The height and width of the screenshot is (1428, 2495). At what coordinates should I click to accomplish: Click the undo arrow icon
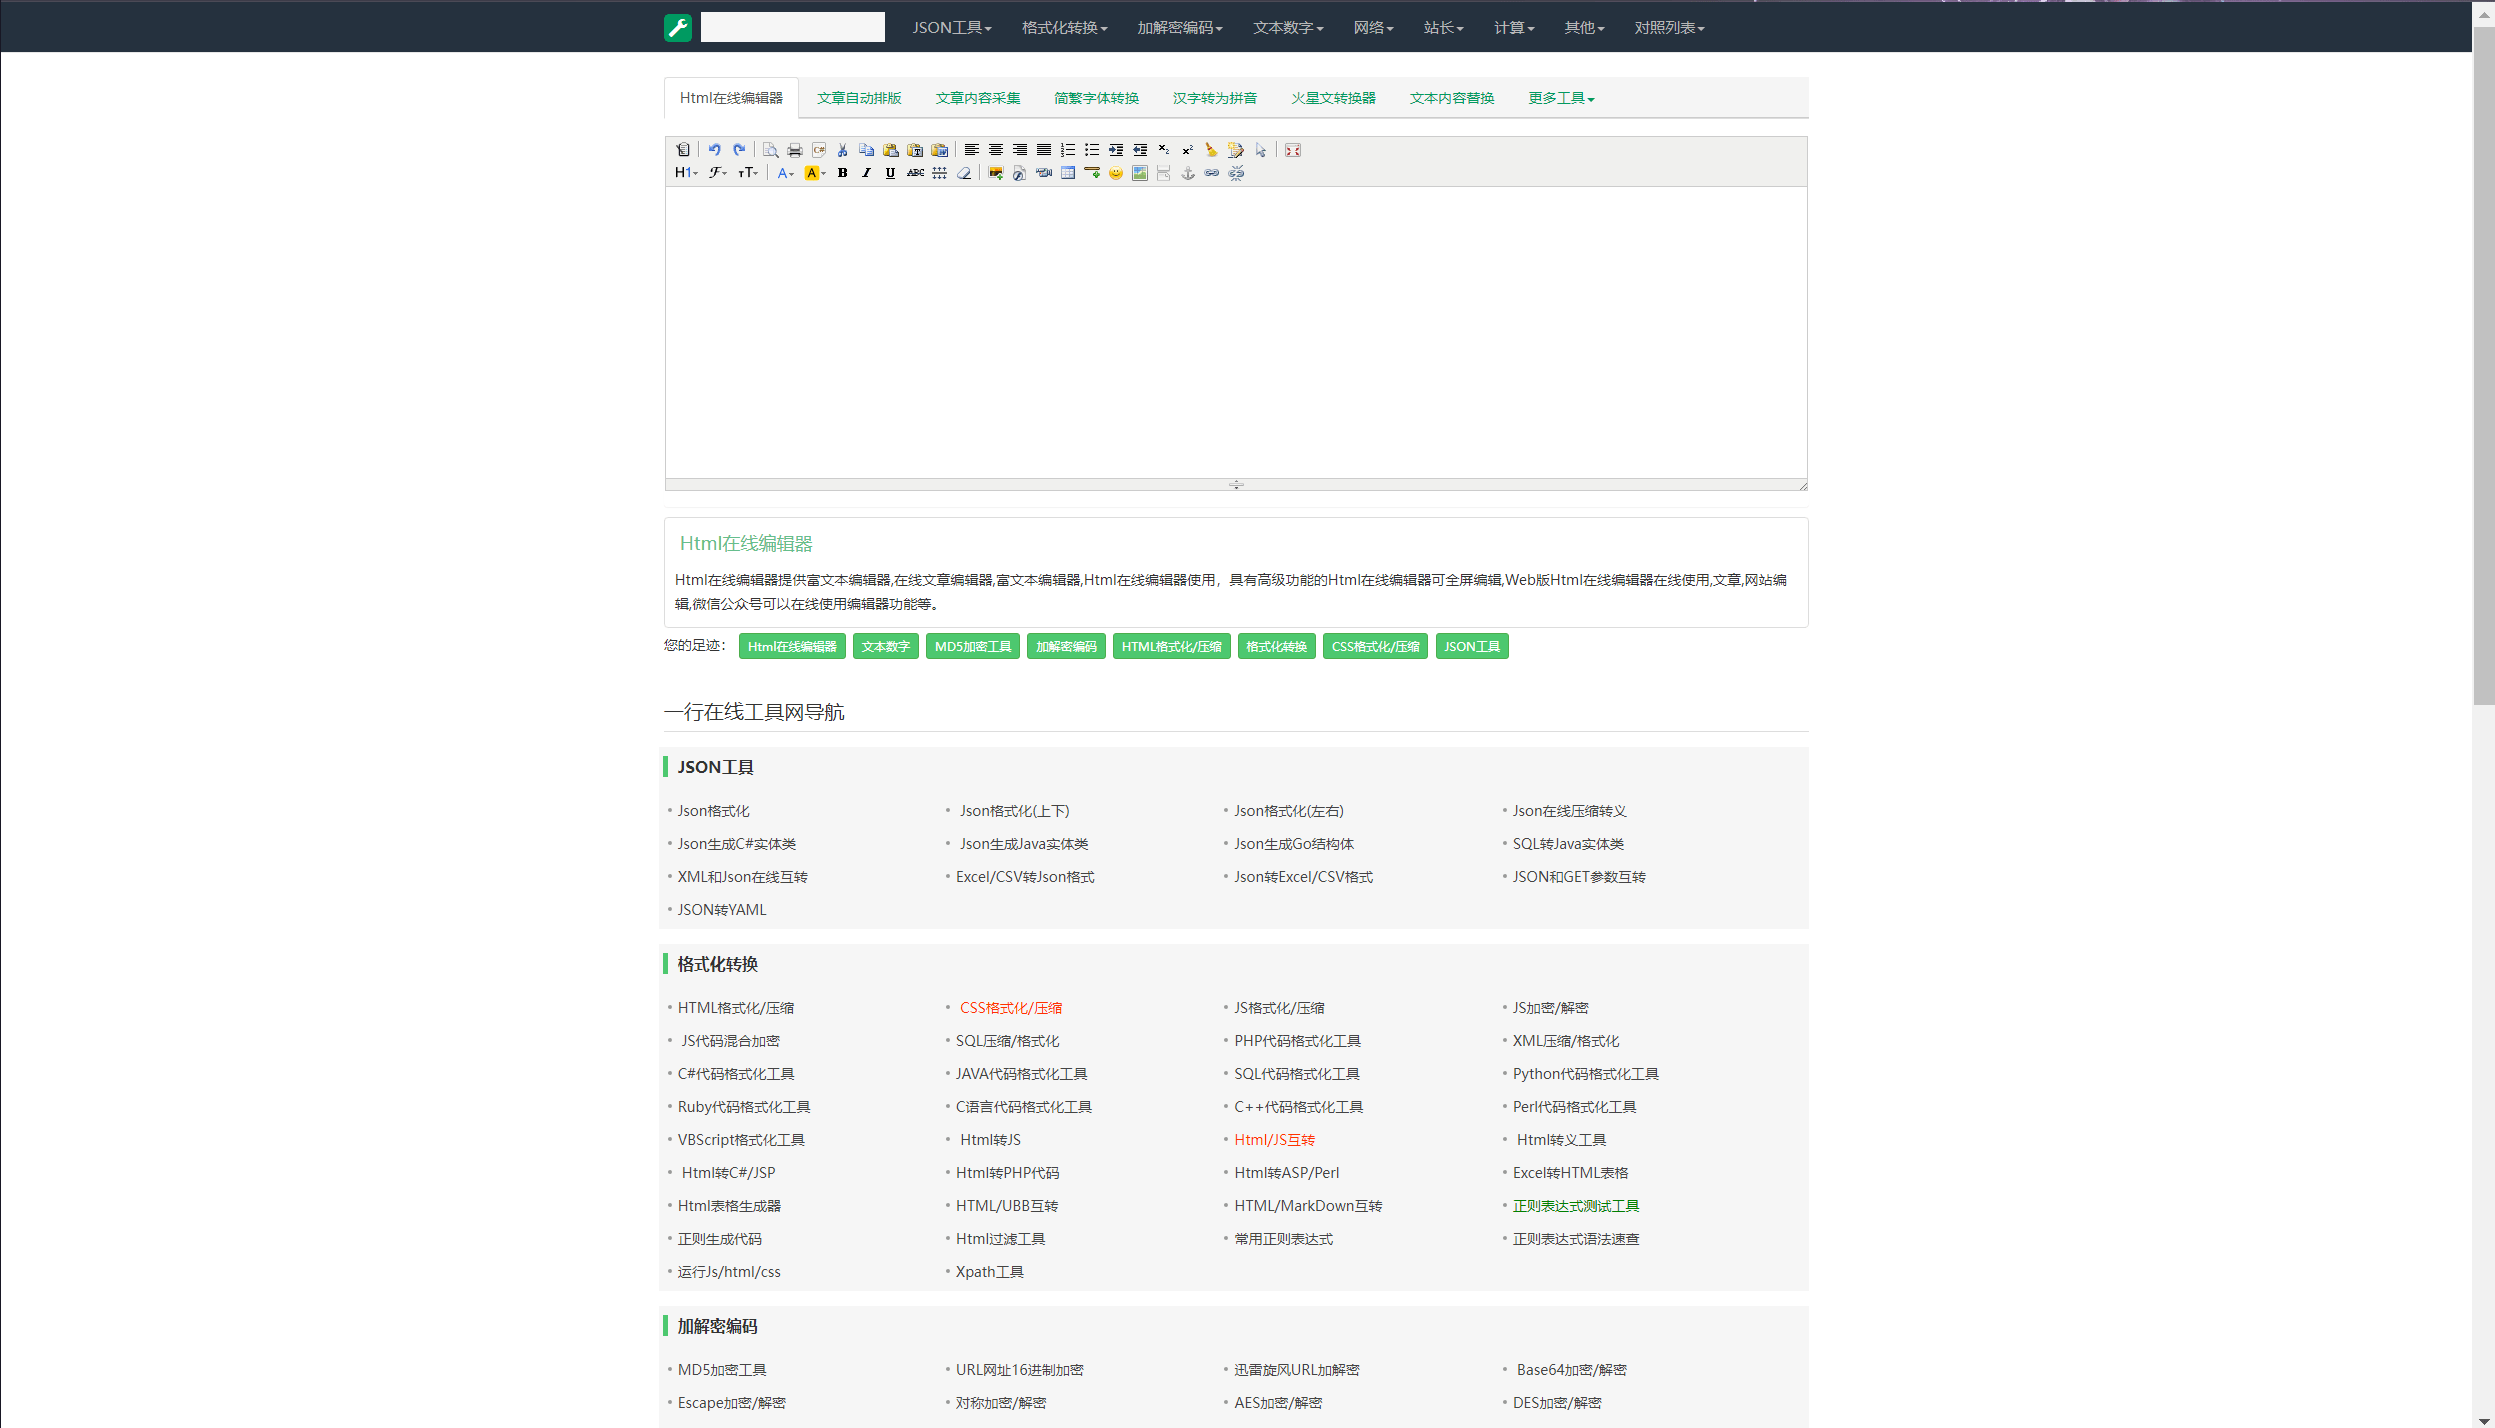714,150
